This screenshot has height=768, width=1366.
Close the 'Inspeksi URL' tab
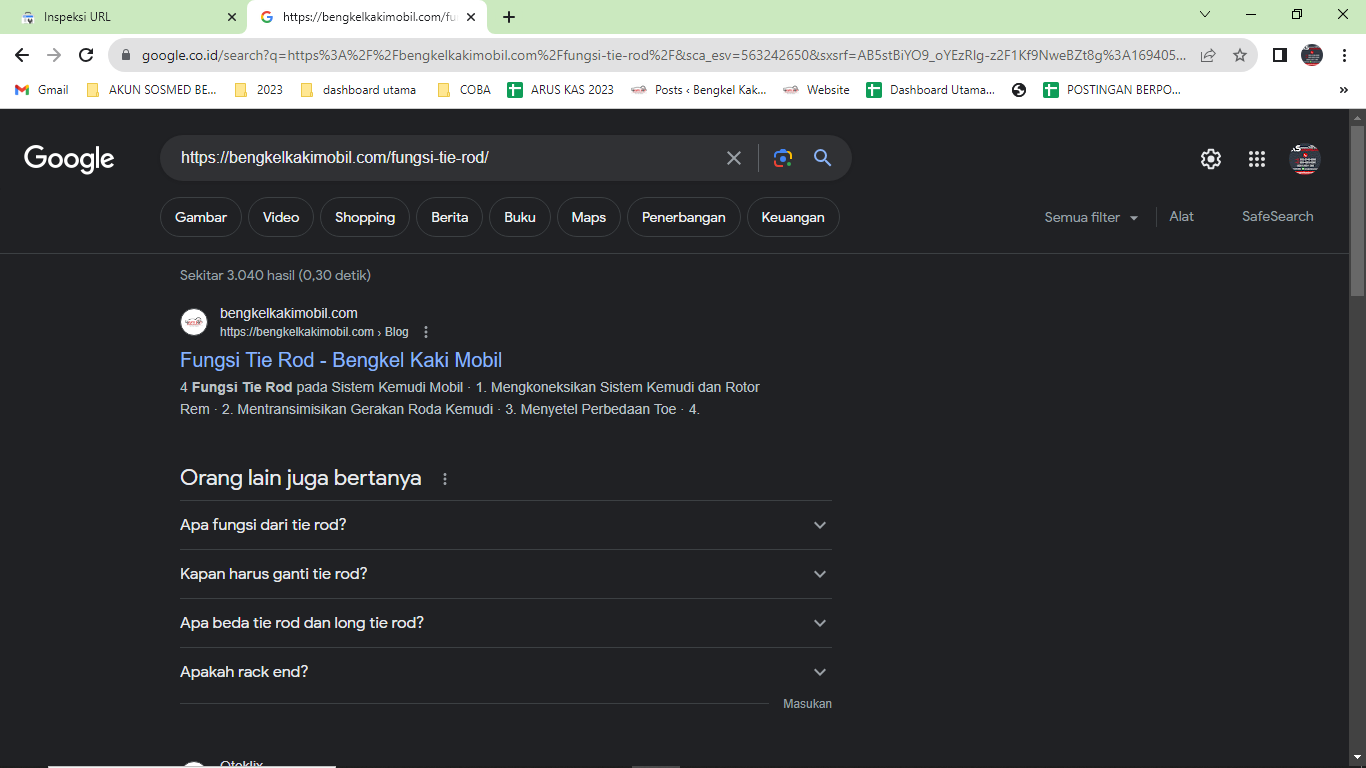(x=232, y=17)
